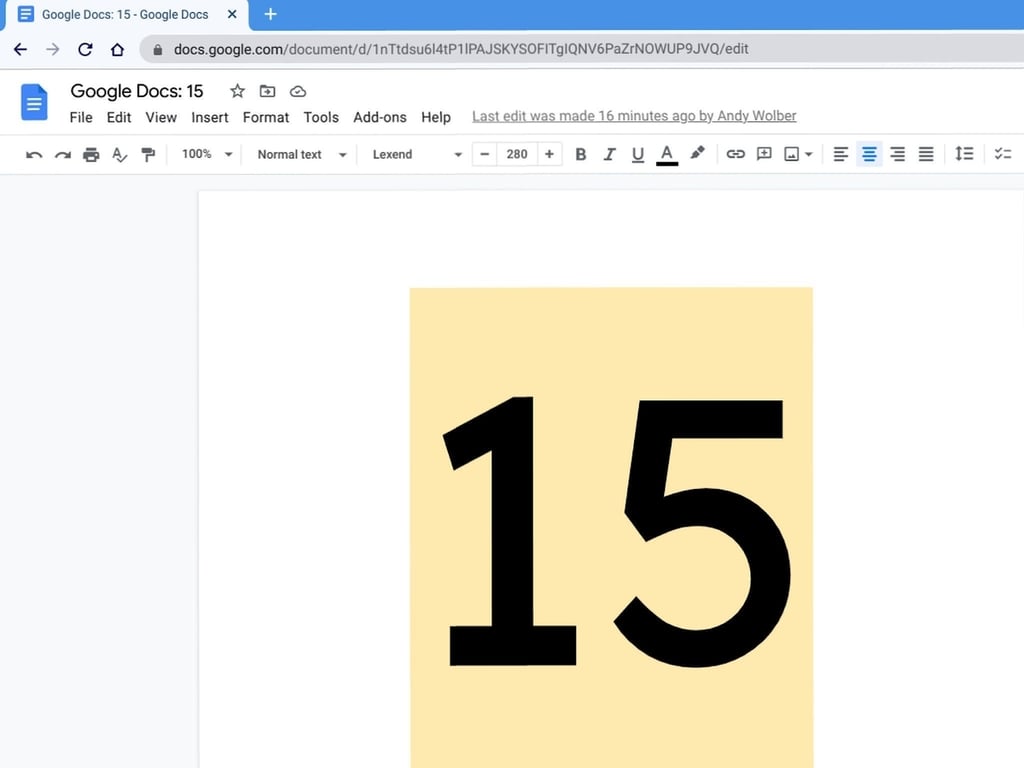Open the Line spacing options icon
The height and width of the screenshot is (768, 1024).
point(964,153)
